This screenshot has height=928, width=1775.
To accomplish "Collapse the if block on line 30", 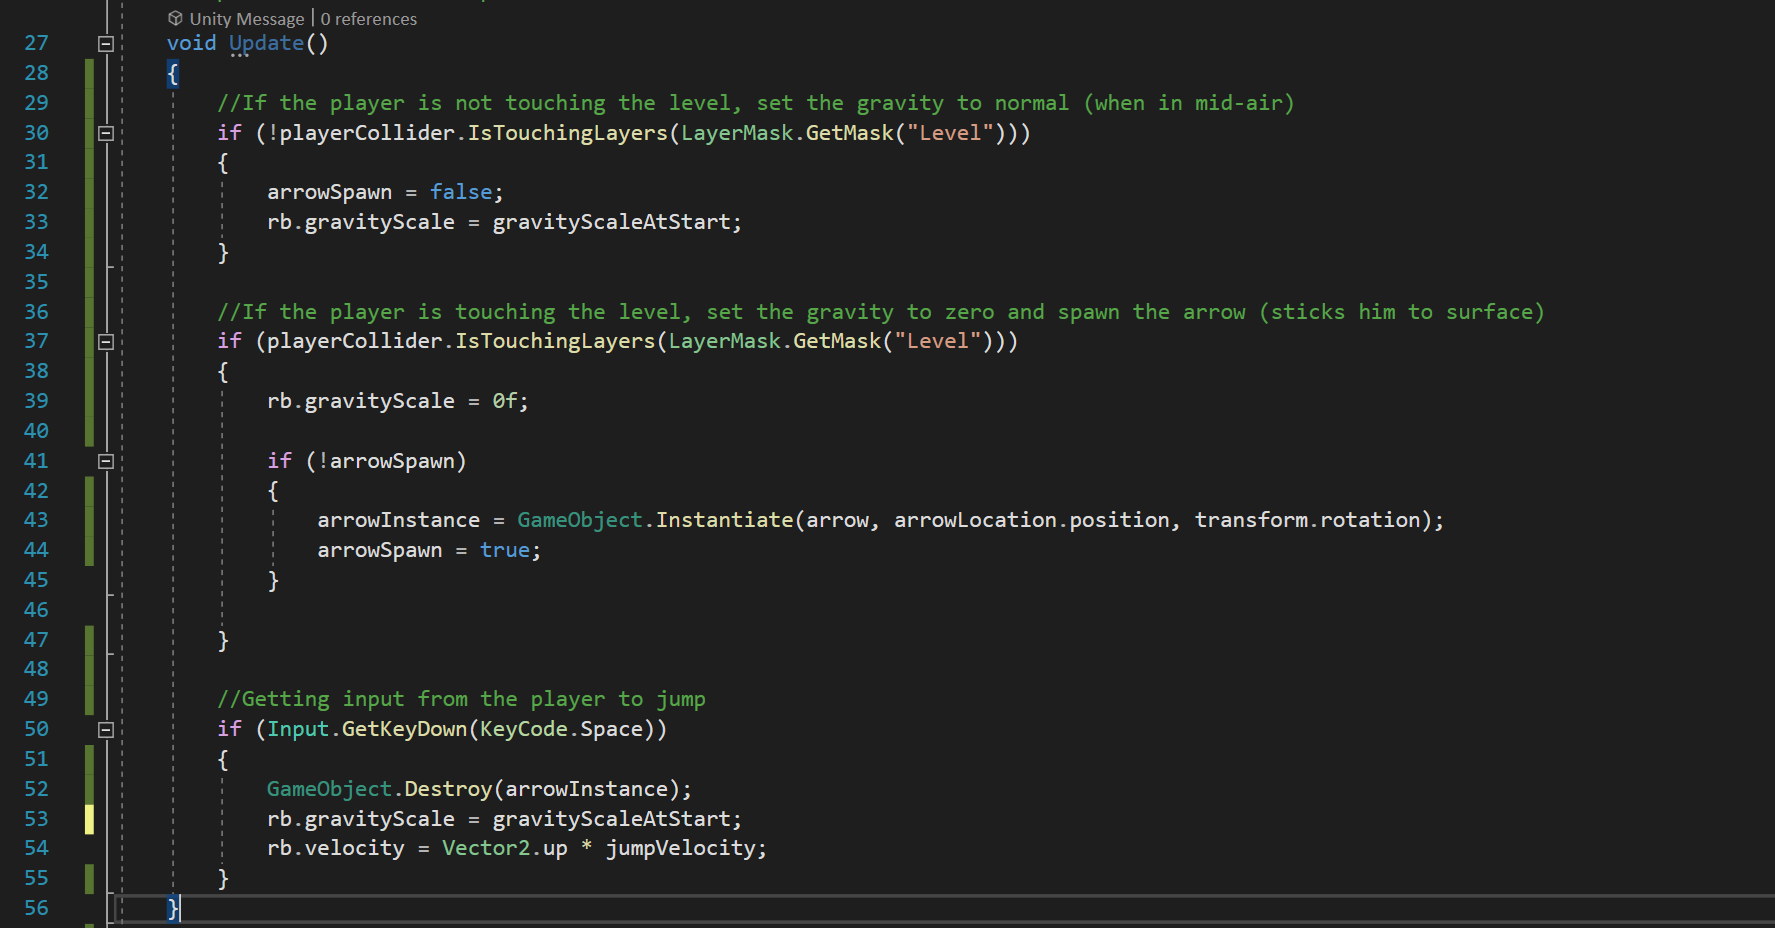I will tap(106, 133).
